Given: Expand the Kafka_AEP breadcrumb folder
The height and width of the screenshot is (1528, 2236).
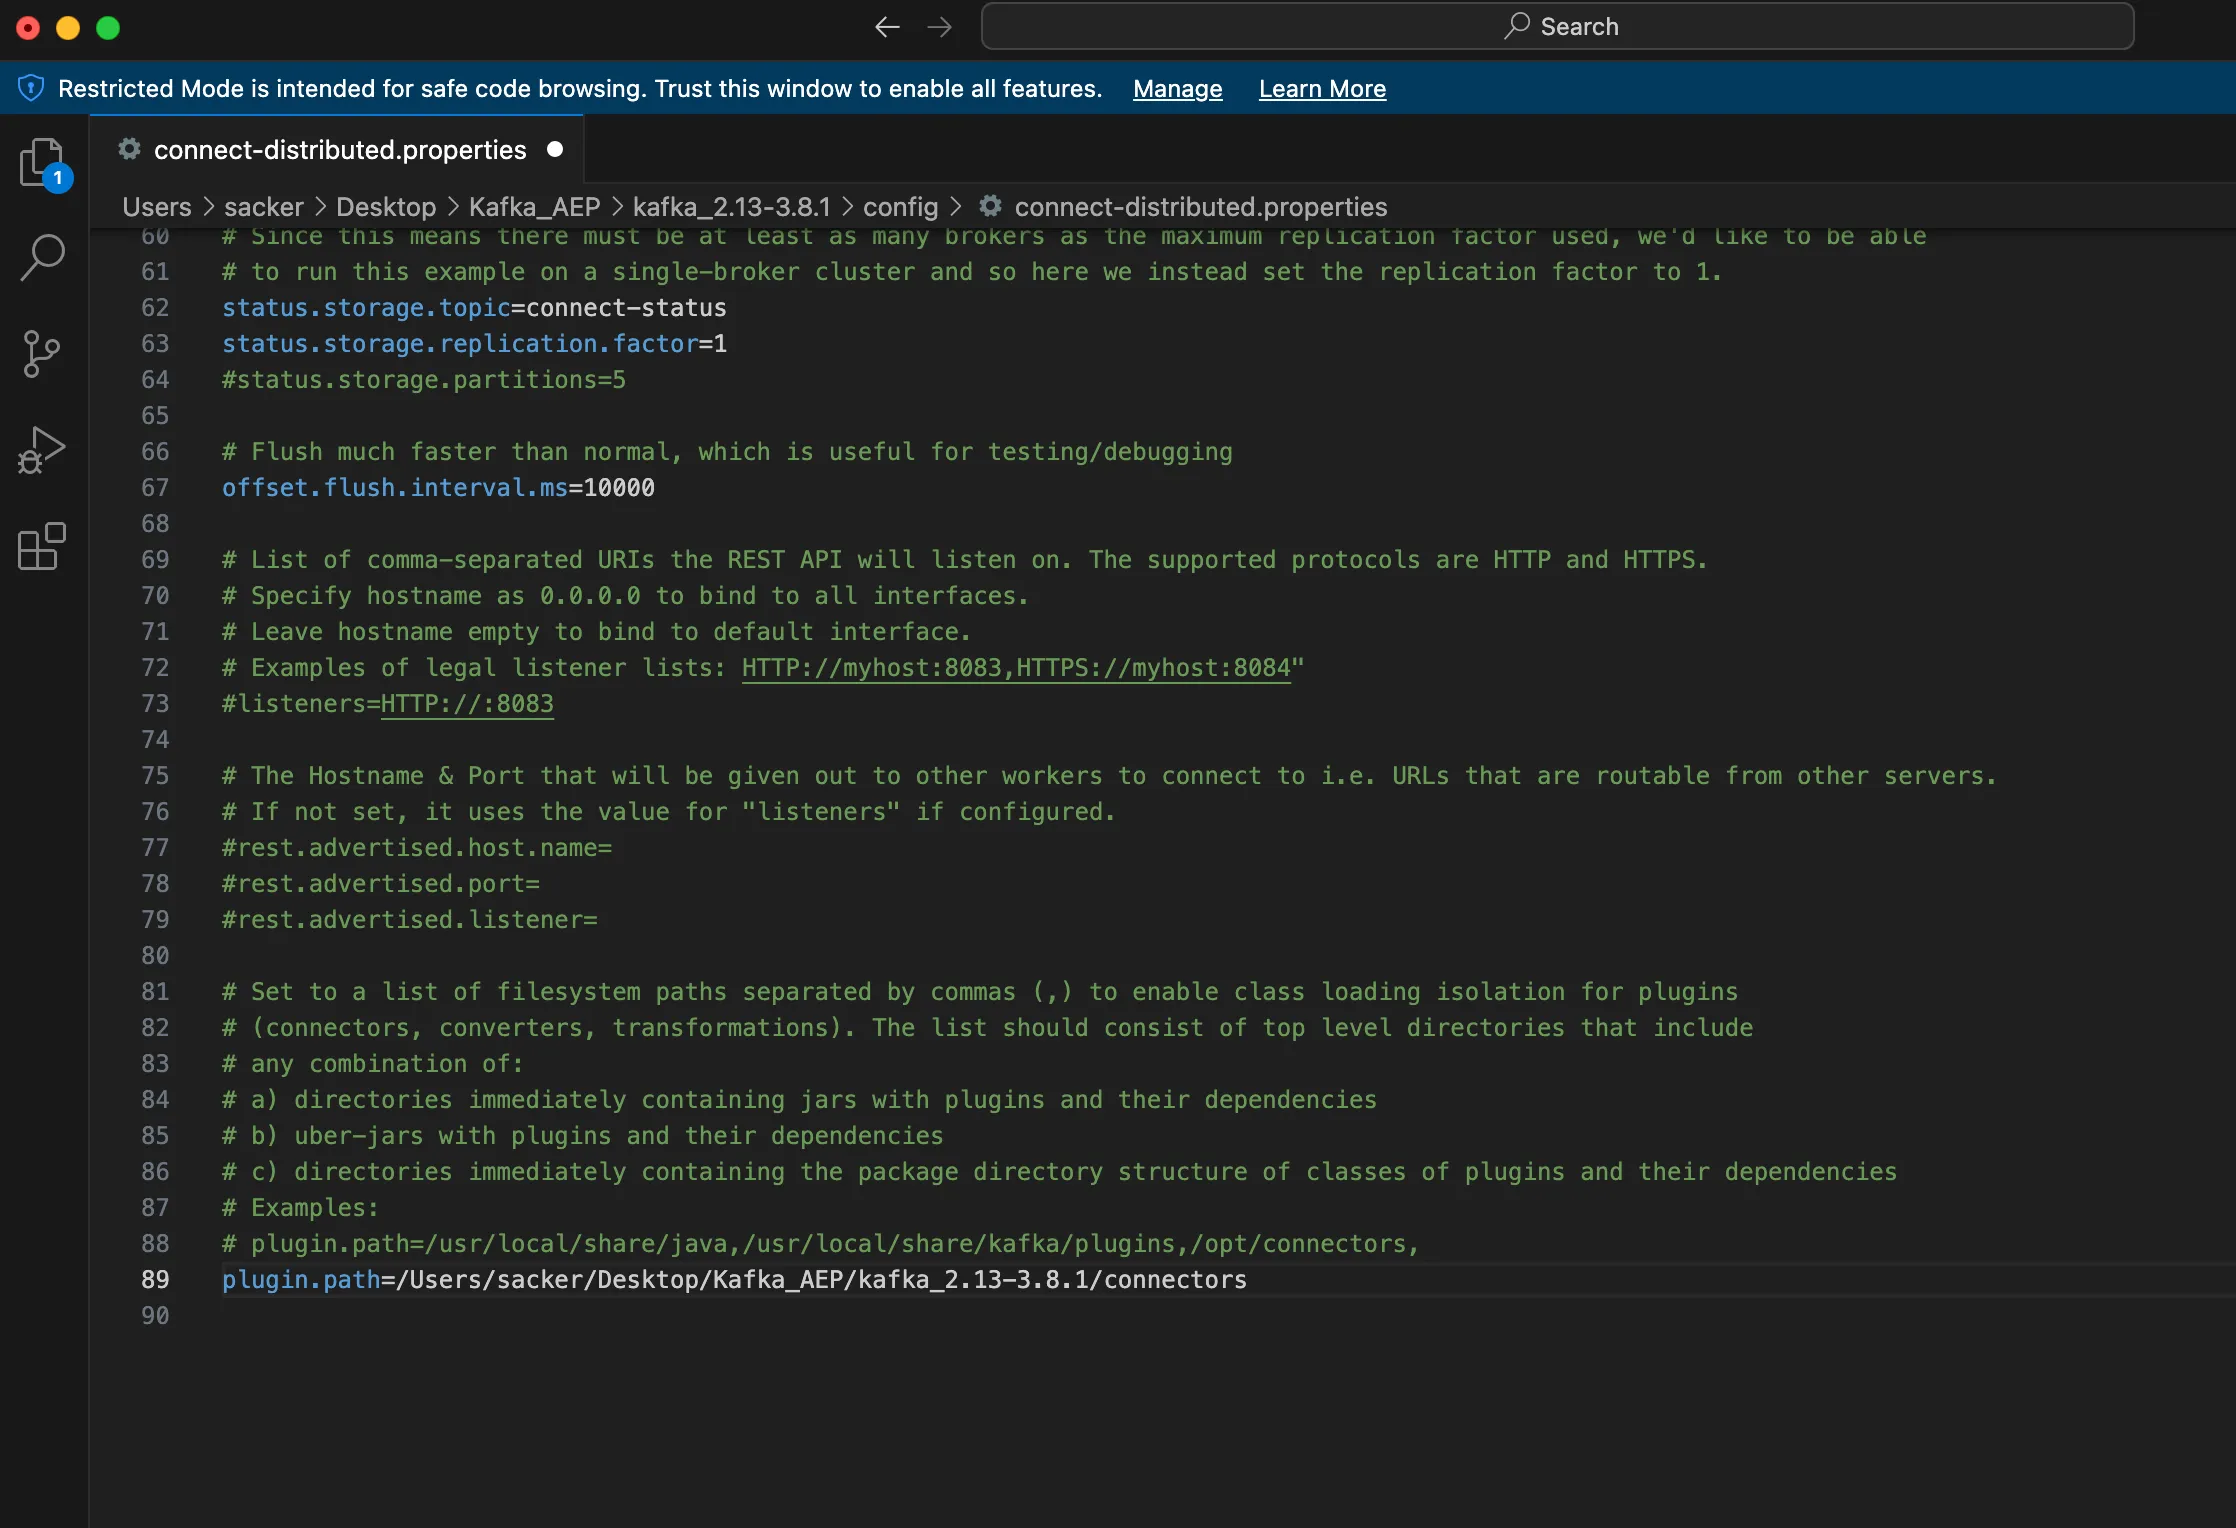Looking at the screenshot, I should [x=534, y=207].
